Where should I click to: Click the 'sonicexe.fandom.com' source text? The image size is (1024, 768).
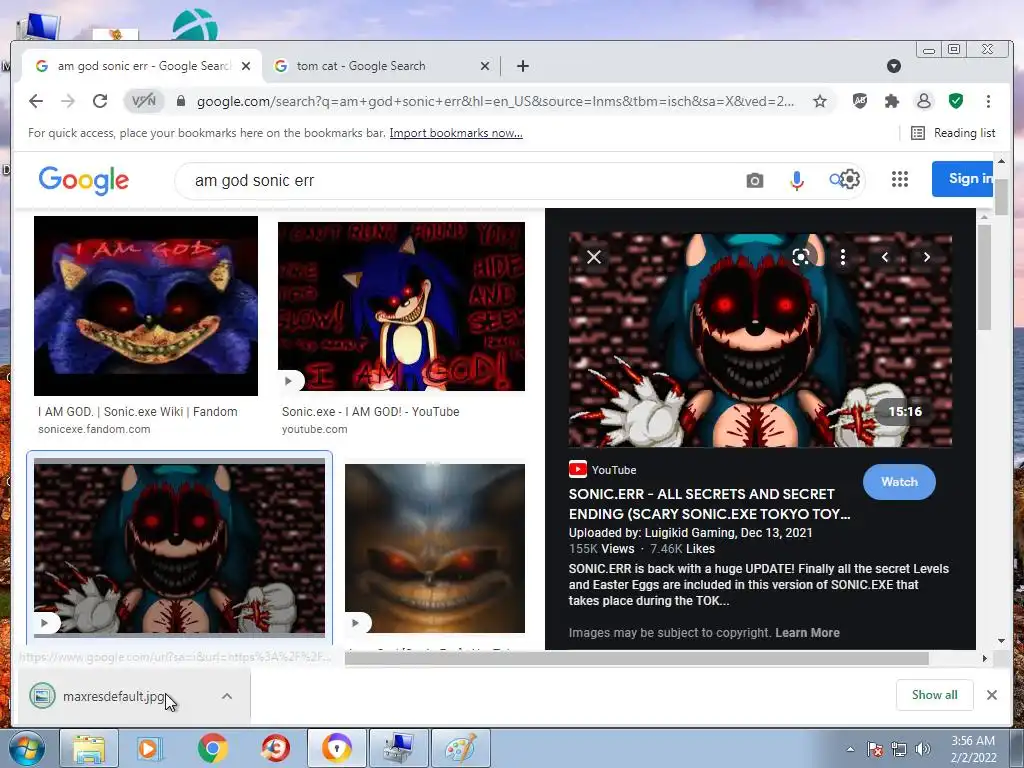tap(94, 430)
